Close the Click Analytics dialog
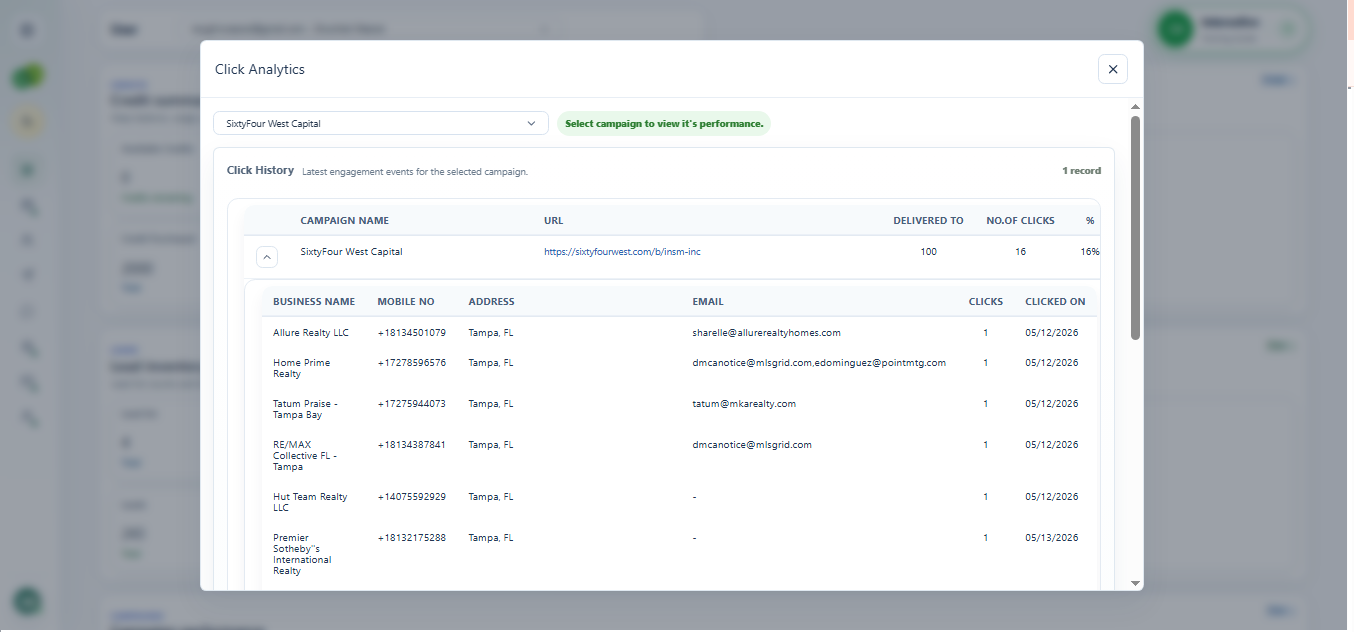This screenshot has width=1354, height=632. pyautogui.click(x=1113, y=69)
